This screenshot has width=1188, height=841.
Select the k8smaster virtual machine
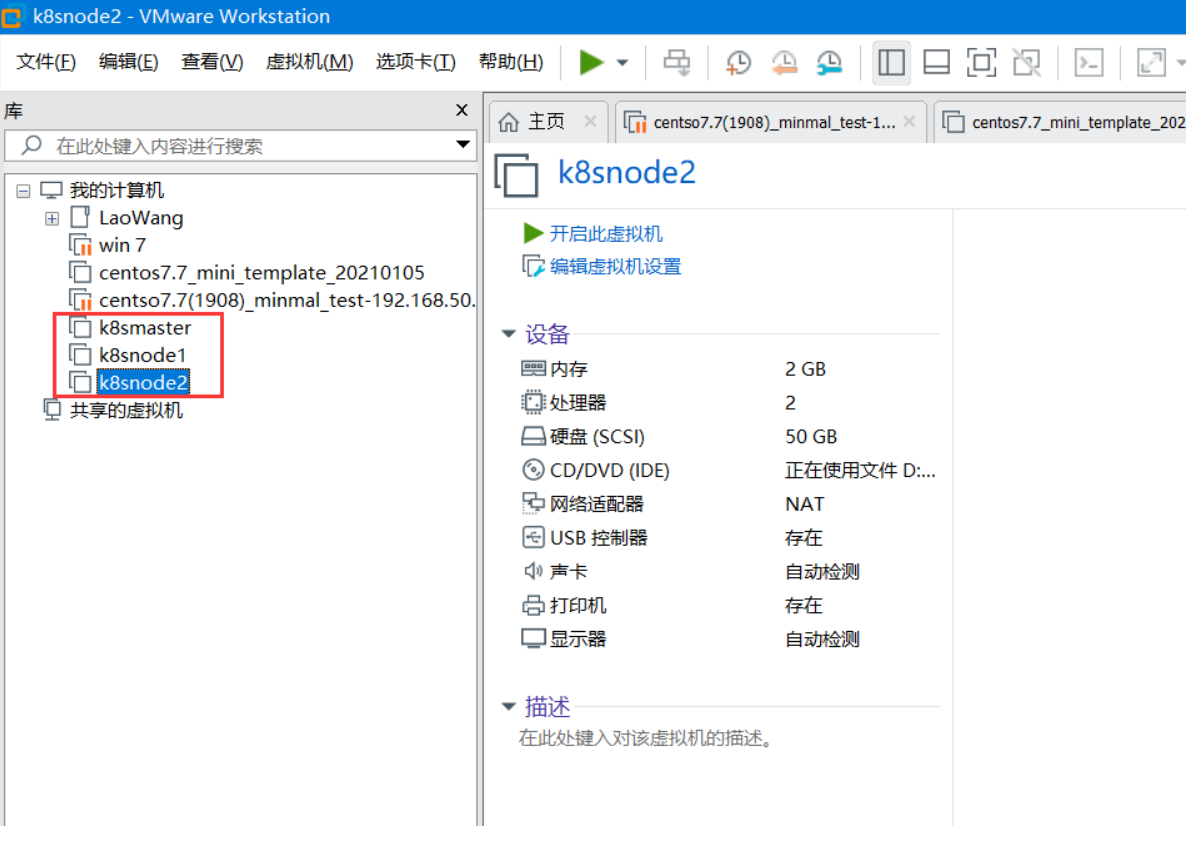tap(145, 328)
